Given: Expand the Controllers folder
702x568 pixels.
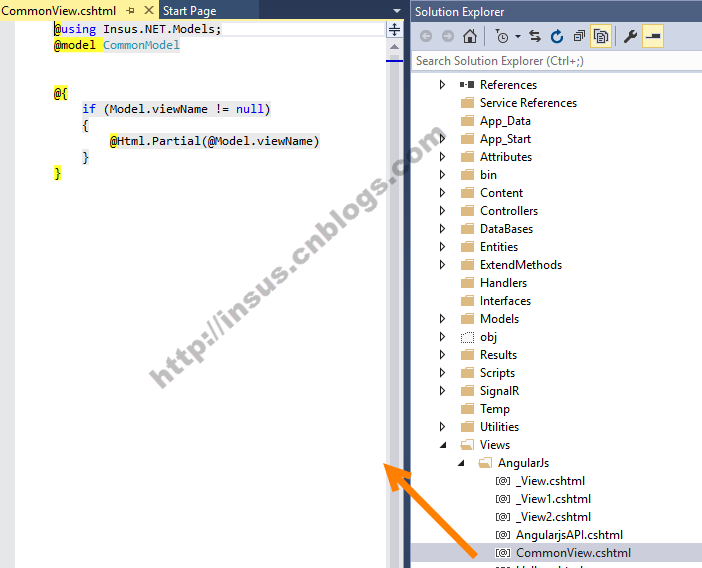Looking at the screenshot, I should click(442, 210).
